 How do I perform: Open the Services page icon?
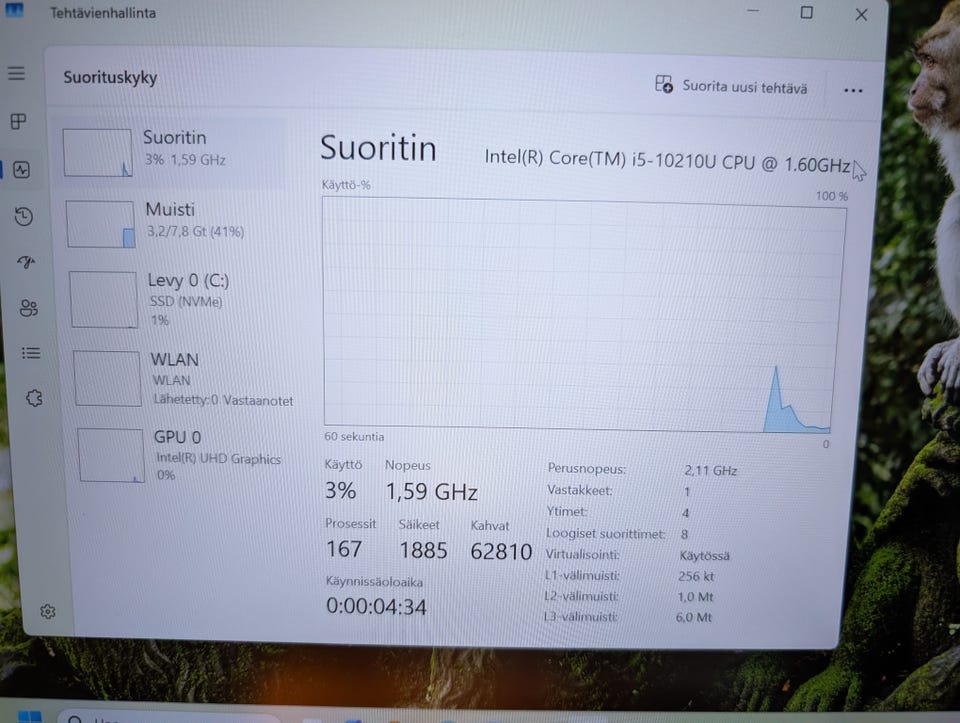34,399
